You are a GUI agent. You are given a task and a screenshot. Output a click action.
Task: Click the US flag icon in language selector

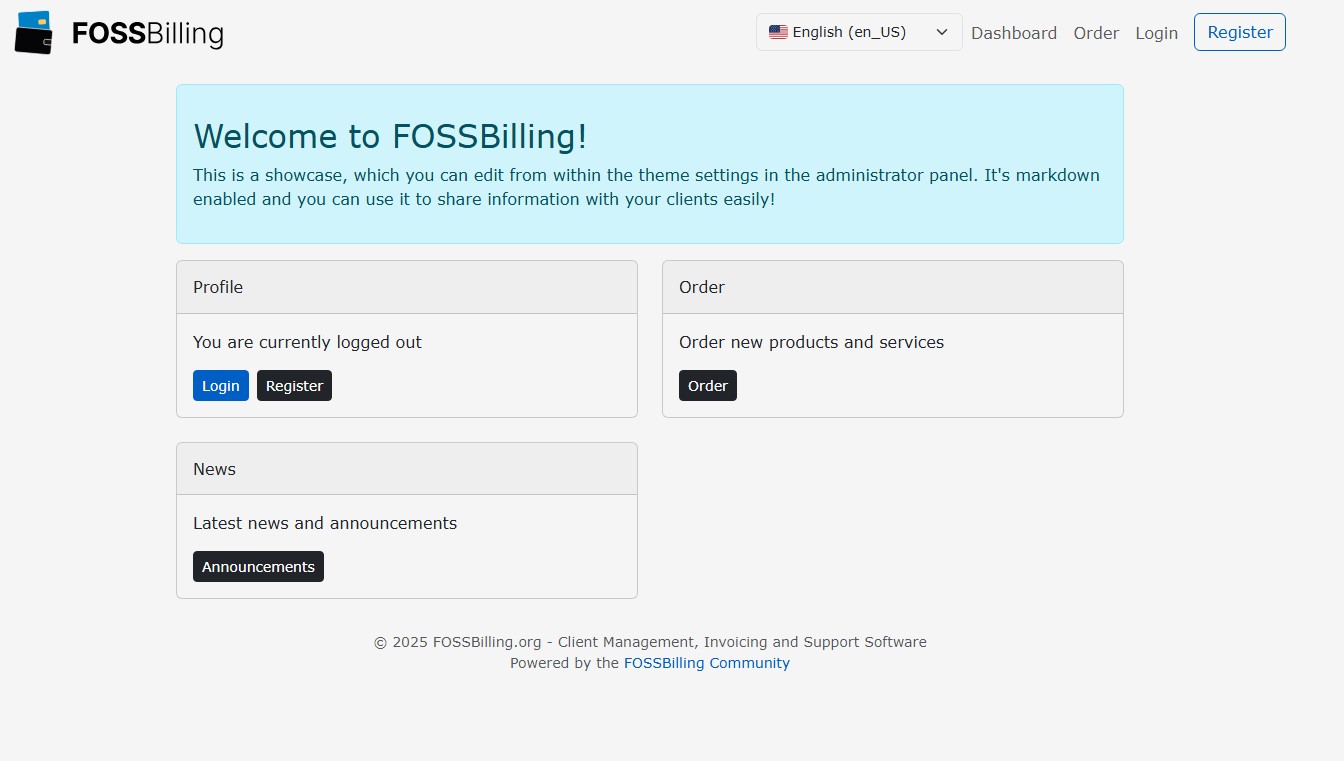(x=778, y=32)
